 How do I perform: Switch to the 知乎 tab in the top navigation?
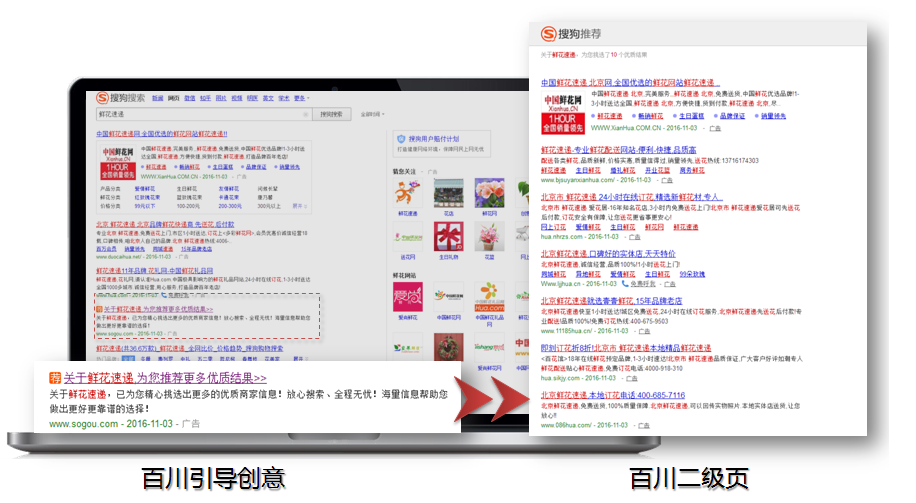click(205, 98)
